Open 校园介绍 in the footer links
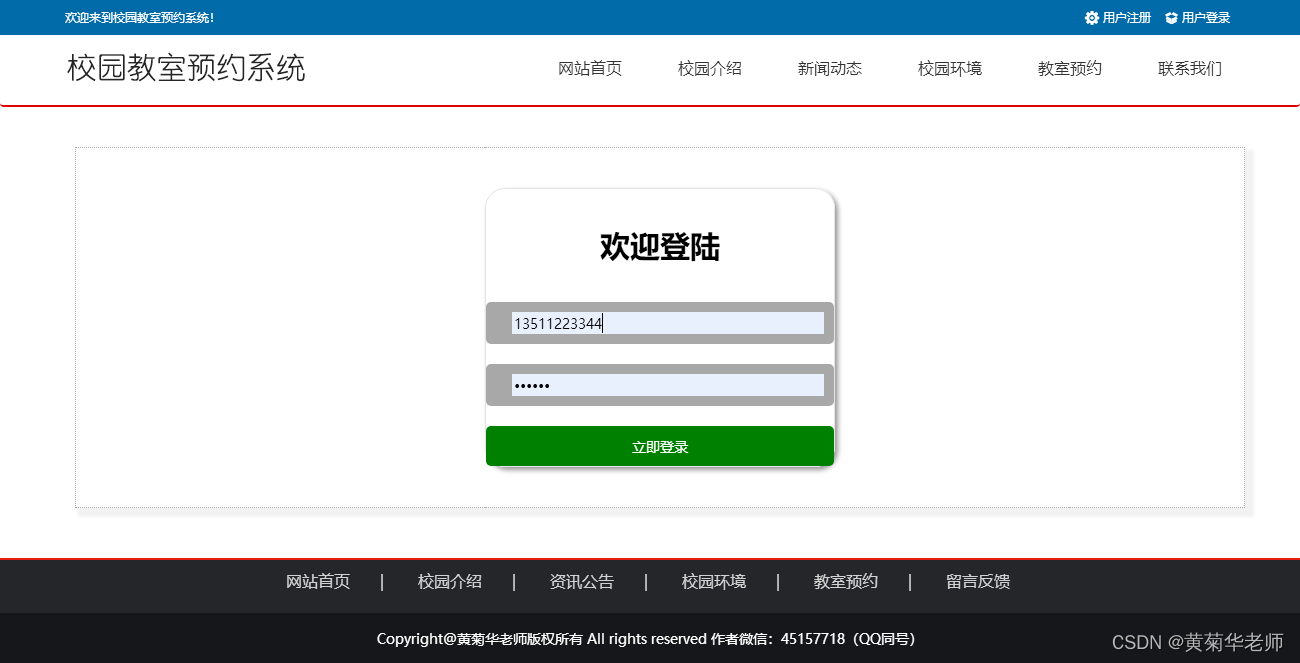1300x663 pixels. coord(449,581)
